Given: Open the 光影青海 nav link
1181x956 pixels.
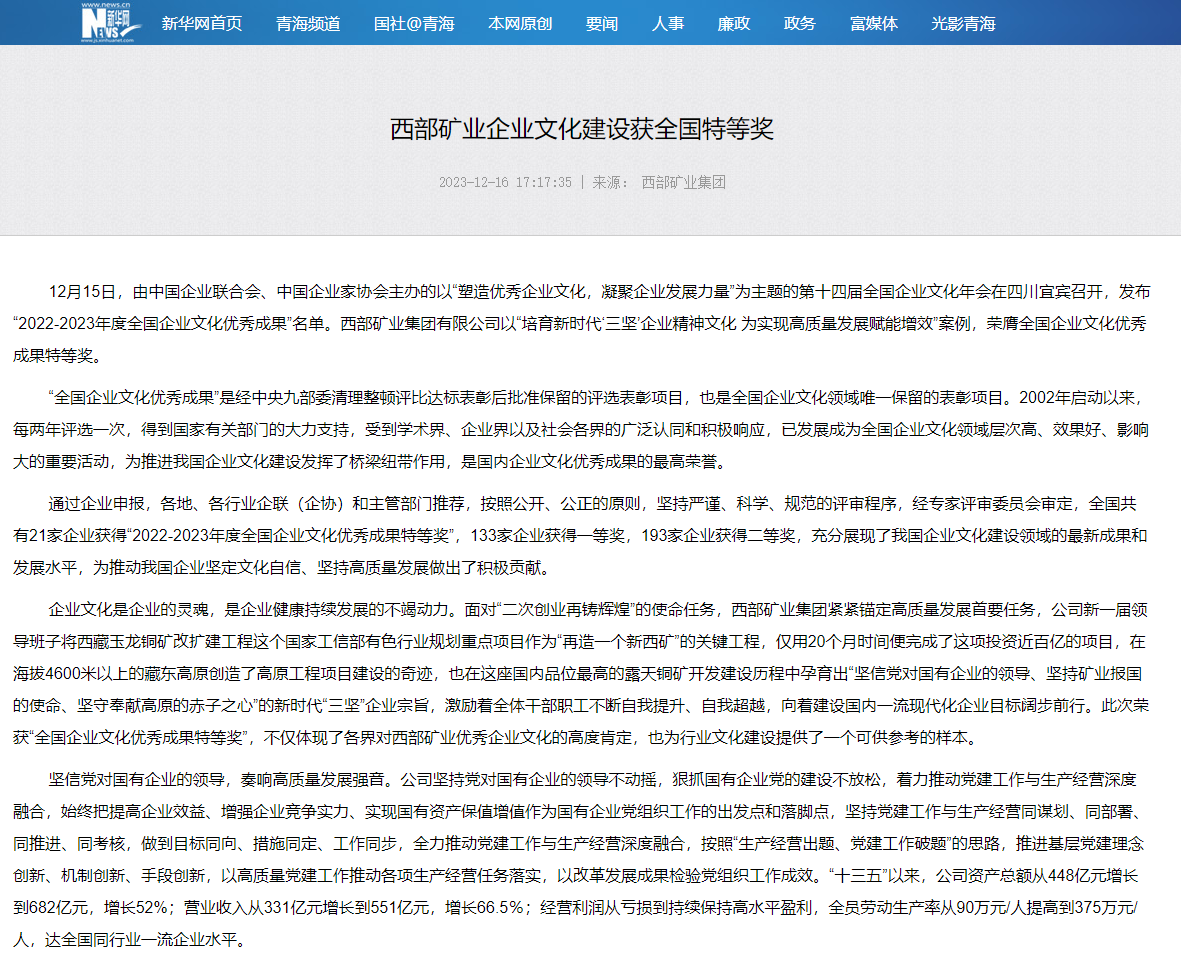Looking at the screenshot, I should tap(963, 24).
